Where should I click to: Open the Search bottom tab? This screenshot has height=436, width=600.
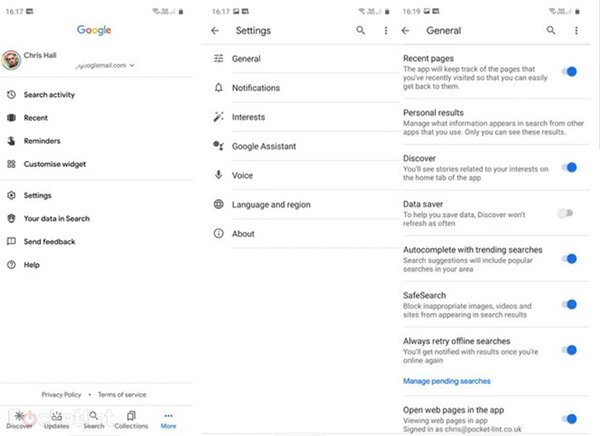(x=94, y=420)
